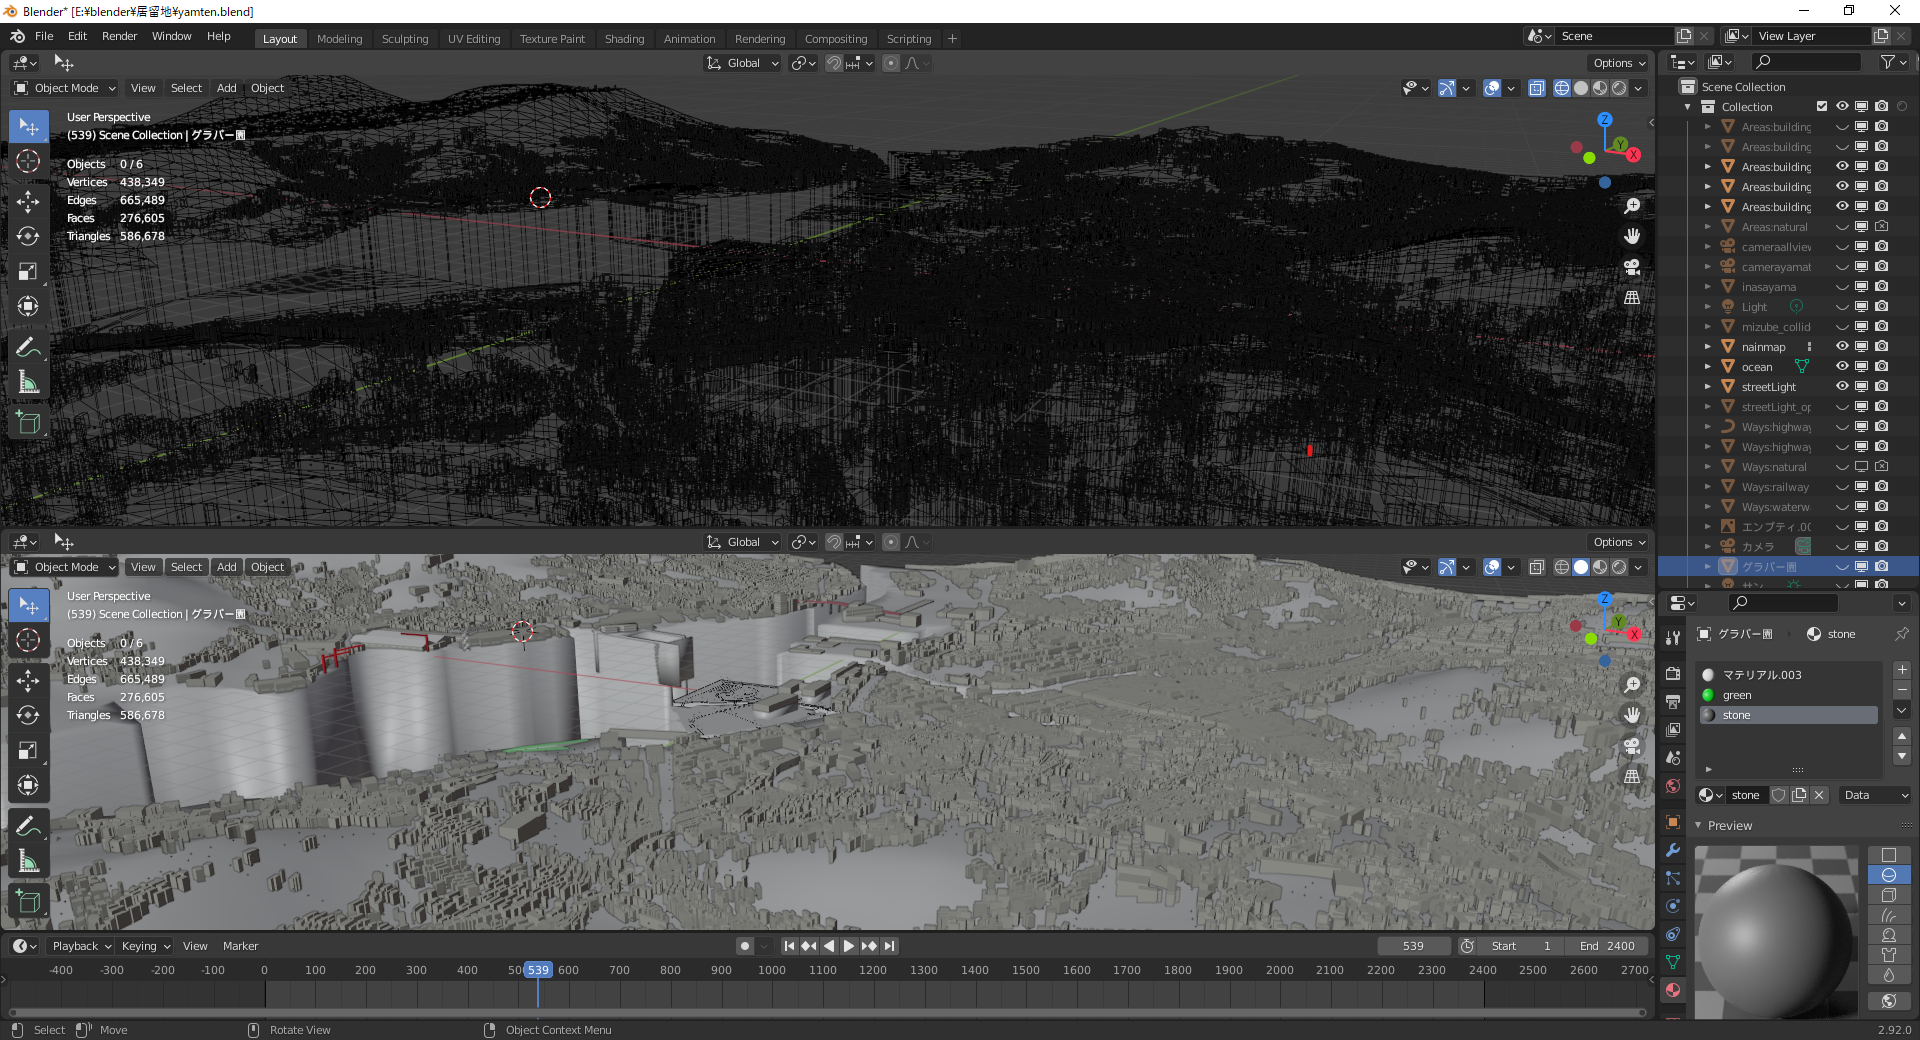1920x1040 pixels.
Task: Click Select menu in upper viewport header
Action: click(186, 88)
